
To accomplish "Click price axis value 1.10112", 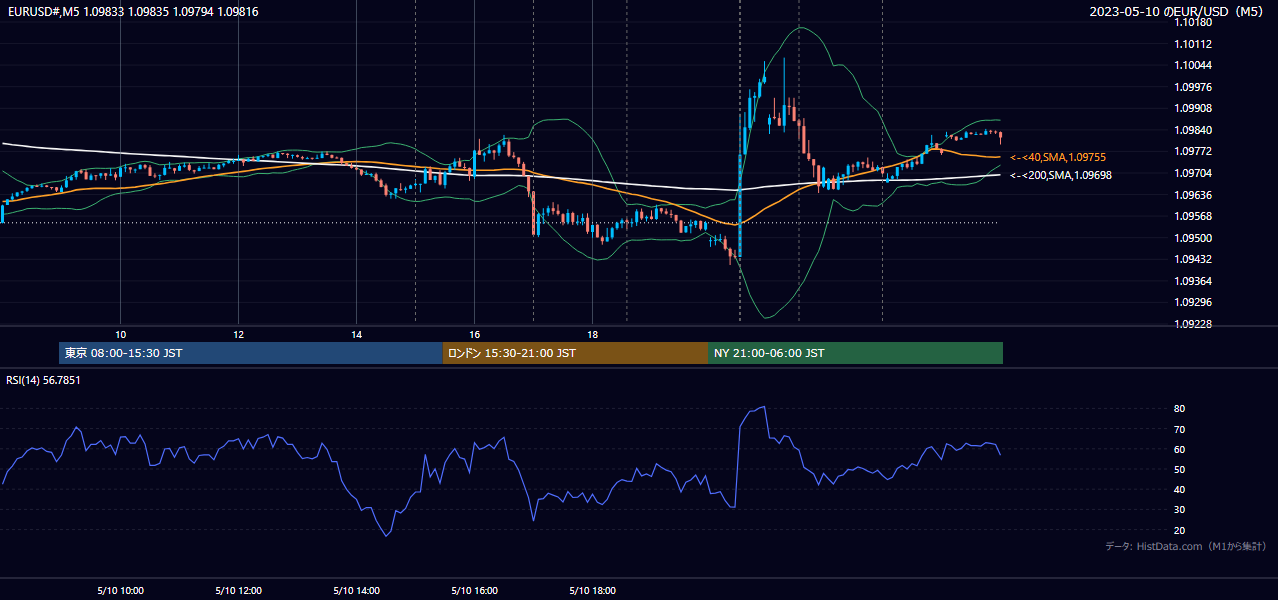I will pos(1194,44).
